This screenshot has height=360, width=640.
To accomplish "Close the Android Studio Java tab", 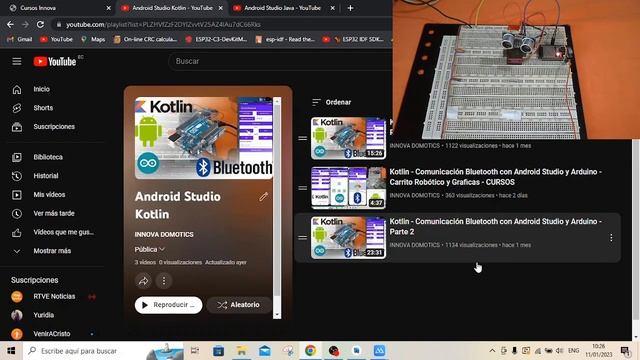I will click(x=332, y=8).
